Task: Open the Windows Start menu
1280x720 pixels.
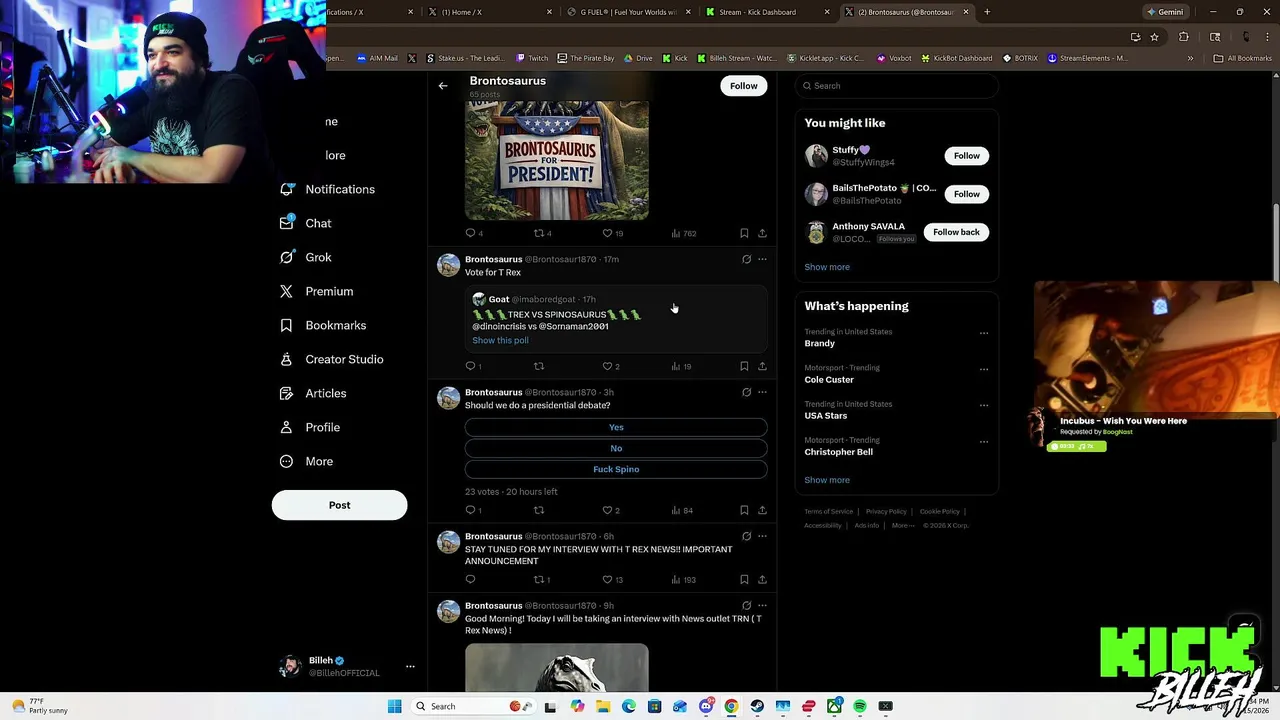Action: (x=394, y=706)
